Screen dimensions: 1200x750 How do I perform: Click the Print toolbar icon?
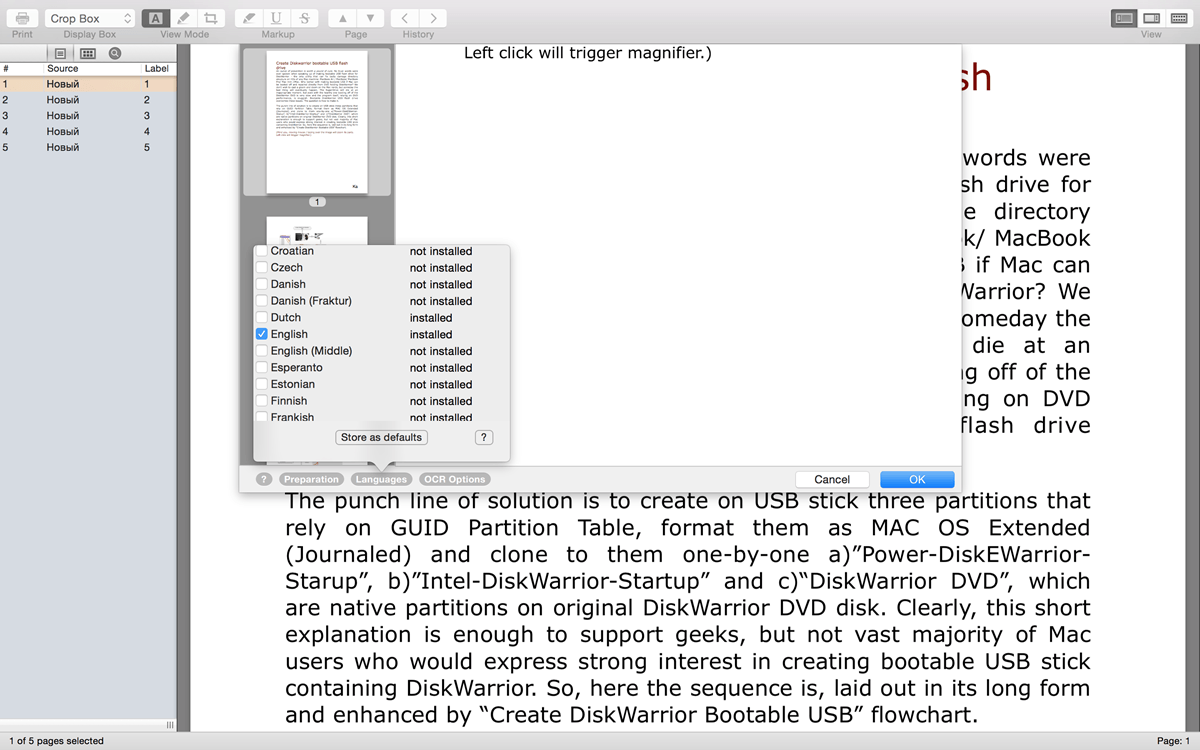[x=22, y=18]
